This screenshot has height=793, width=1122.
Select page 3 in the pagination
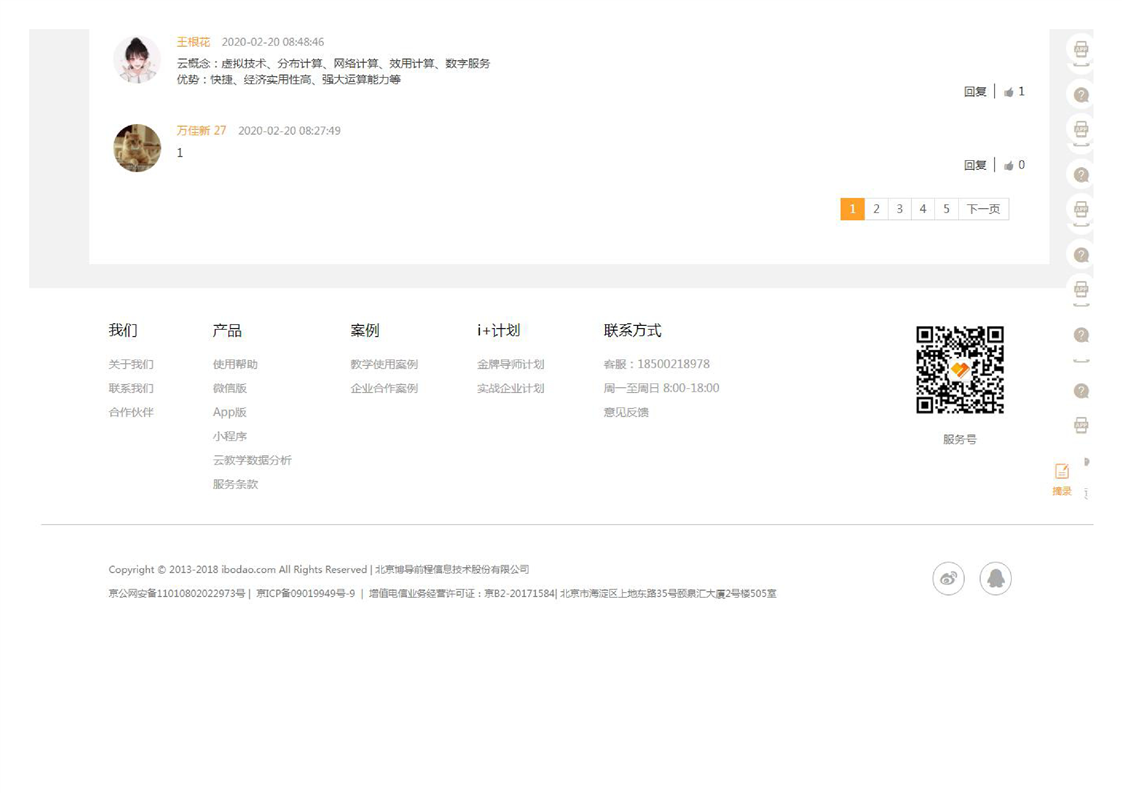pyautogui.click(x=899, y=209)
